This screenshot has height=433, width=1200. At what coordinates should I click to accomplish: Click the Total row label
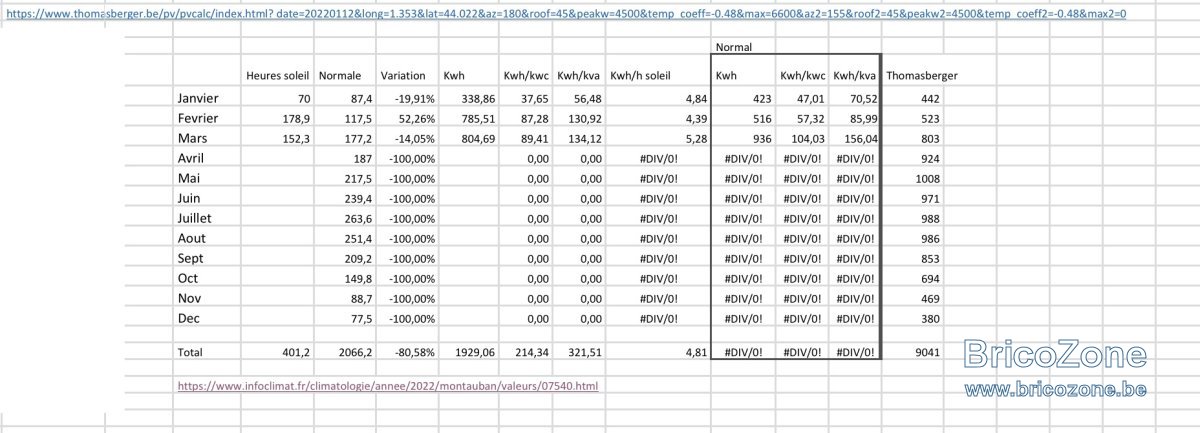pyautogui.click(x=190, y=352)
